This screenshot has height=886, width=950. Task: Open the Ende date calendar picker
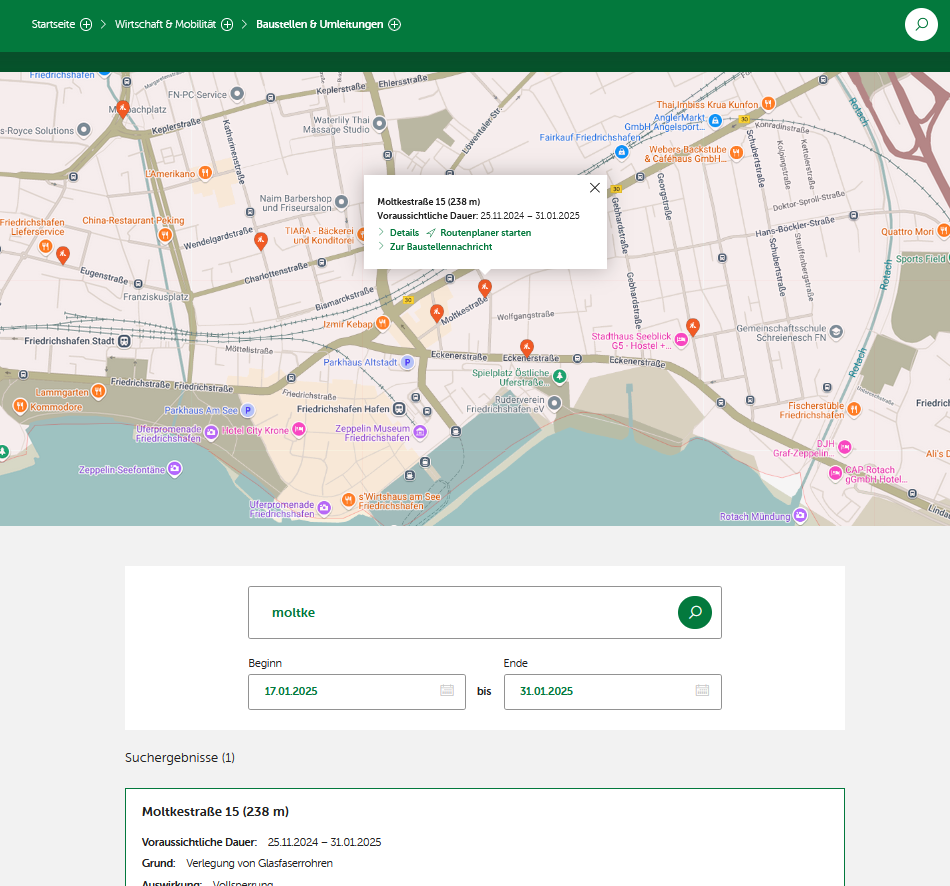702,691
